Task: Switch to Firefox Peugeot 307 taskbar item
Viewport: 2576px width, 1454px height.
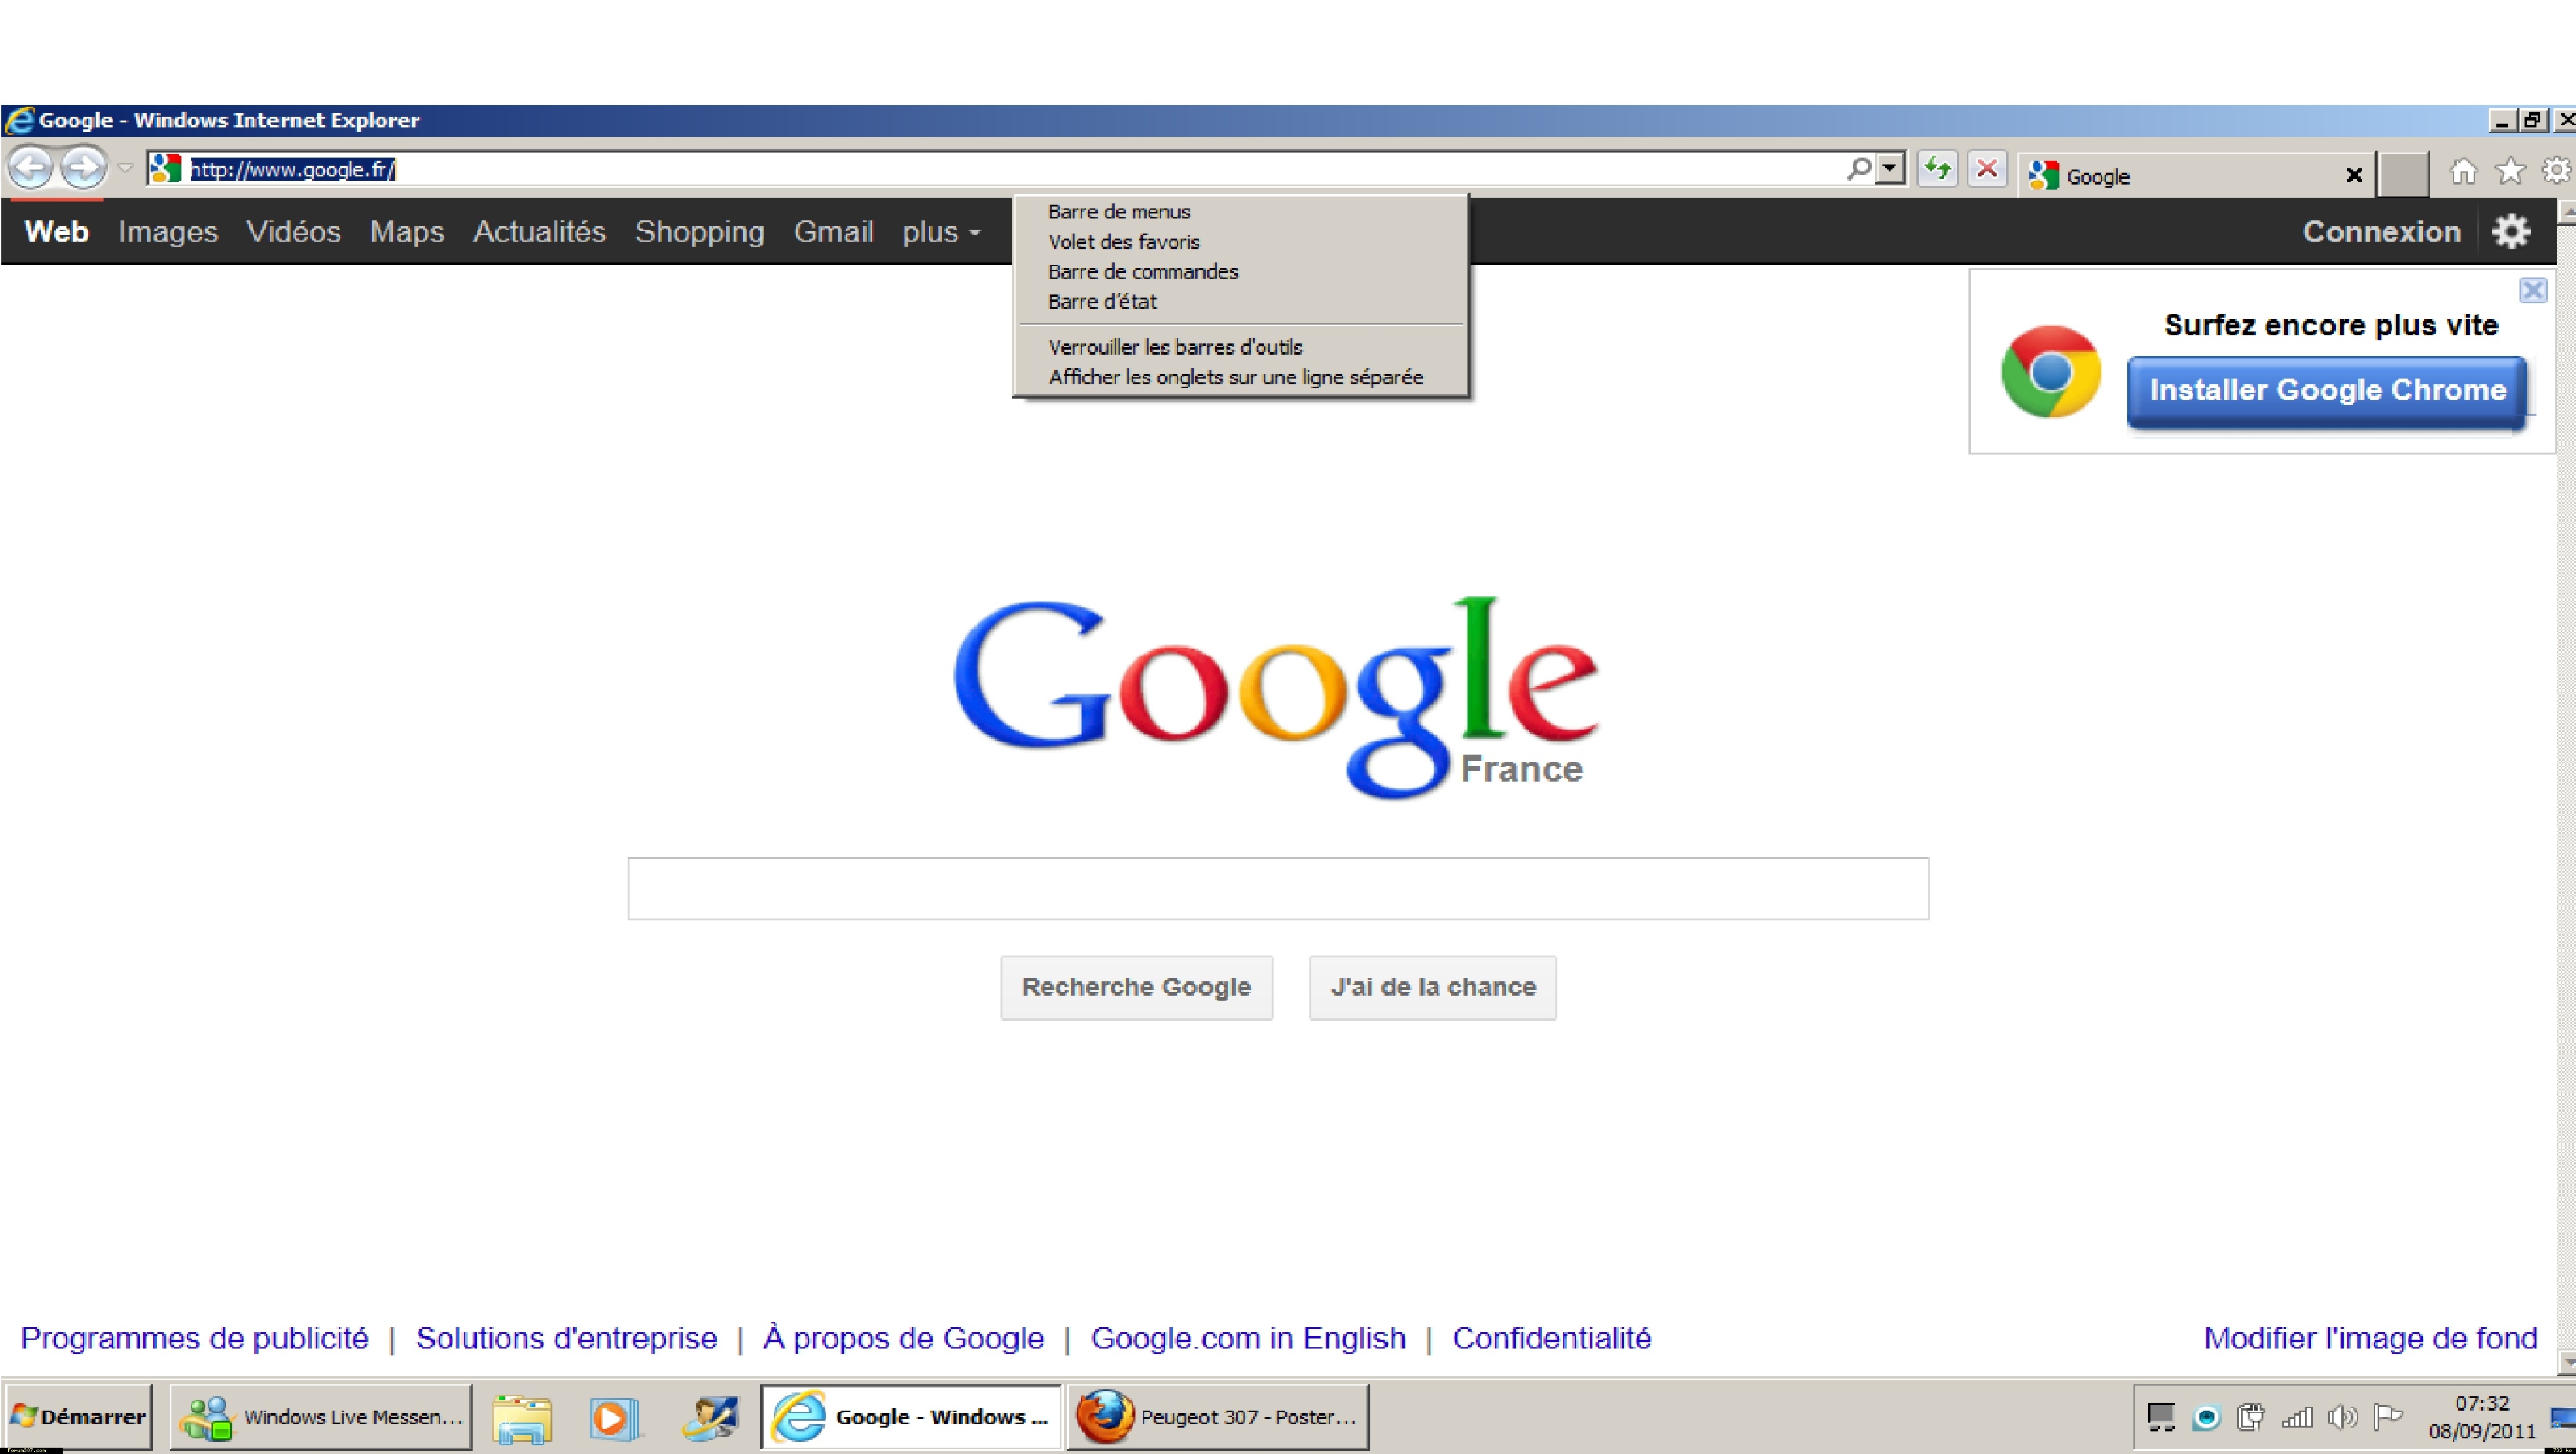Action: [x=1218, y=1416]
